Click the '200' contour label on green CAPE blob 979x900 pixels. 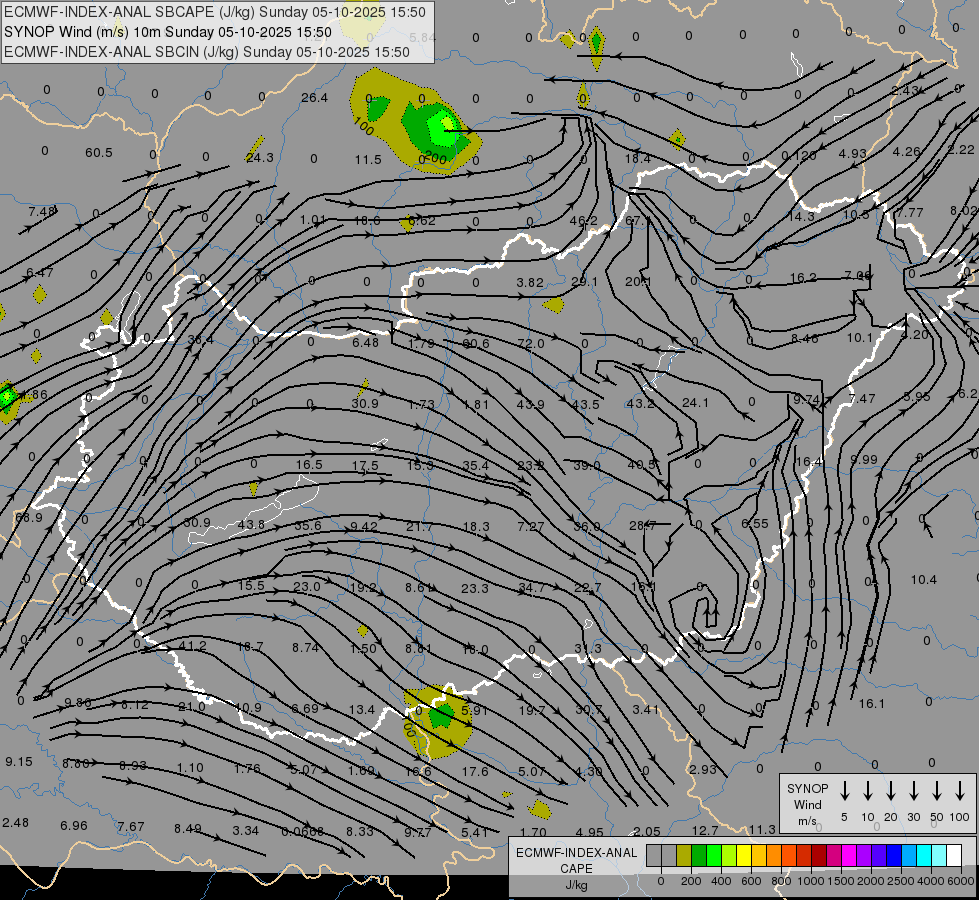coord(436,159)
